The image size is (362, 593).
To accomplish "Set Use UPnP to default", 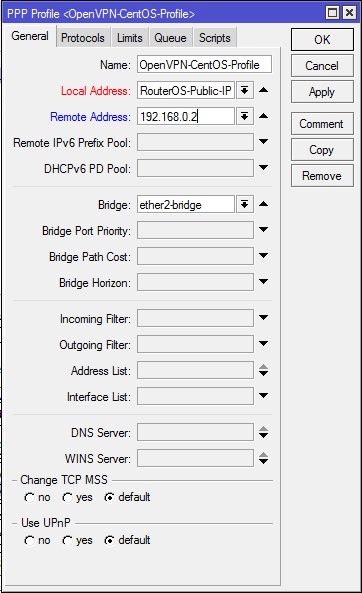I will [109, 540].
